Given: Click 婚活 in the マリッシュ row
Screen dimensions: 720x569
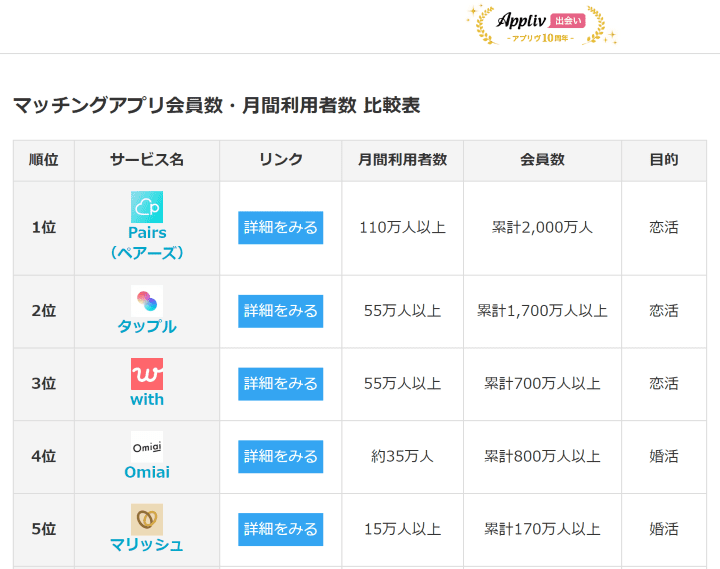Looking at the screenshot, I should 664,530.
